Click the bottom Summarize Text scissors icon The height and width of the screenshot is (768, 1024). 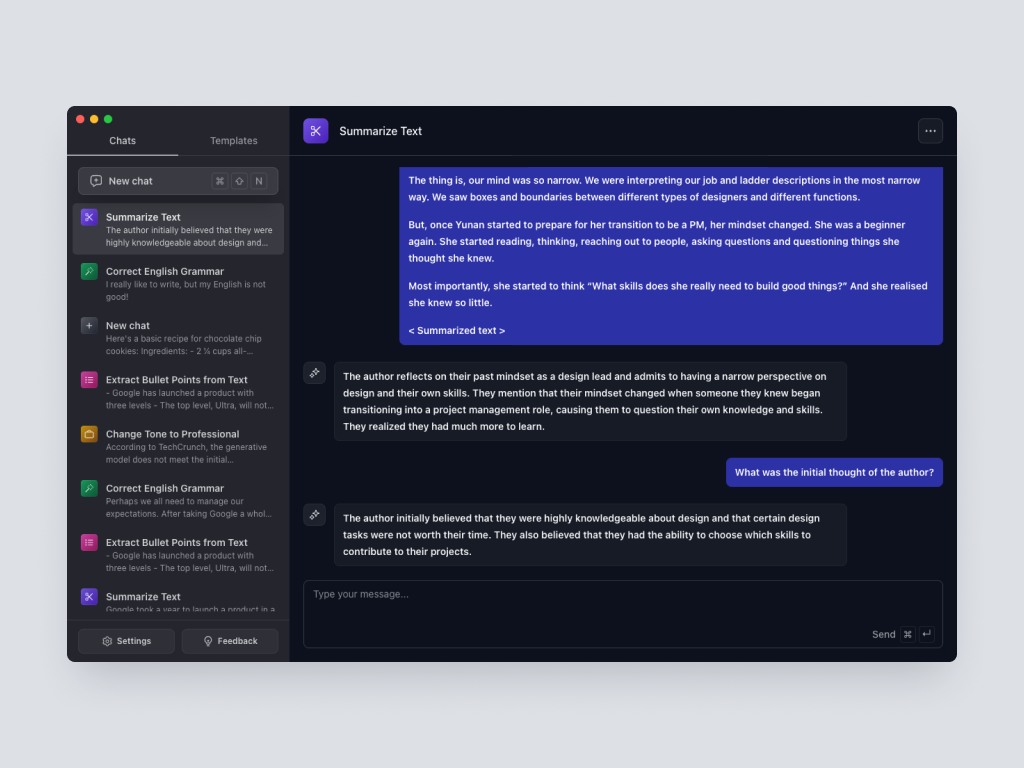click(x=89, y=597)
